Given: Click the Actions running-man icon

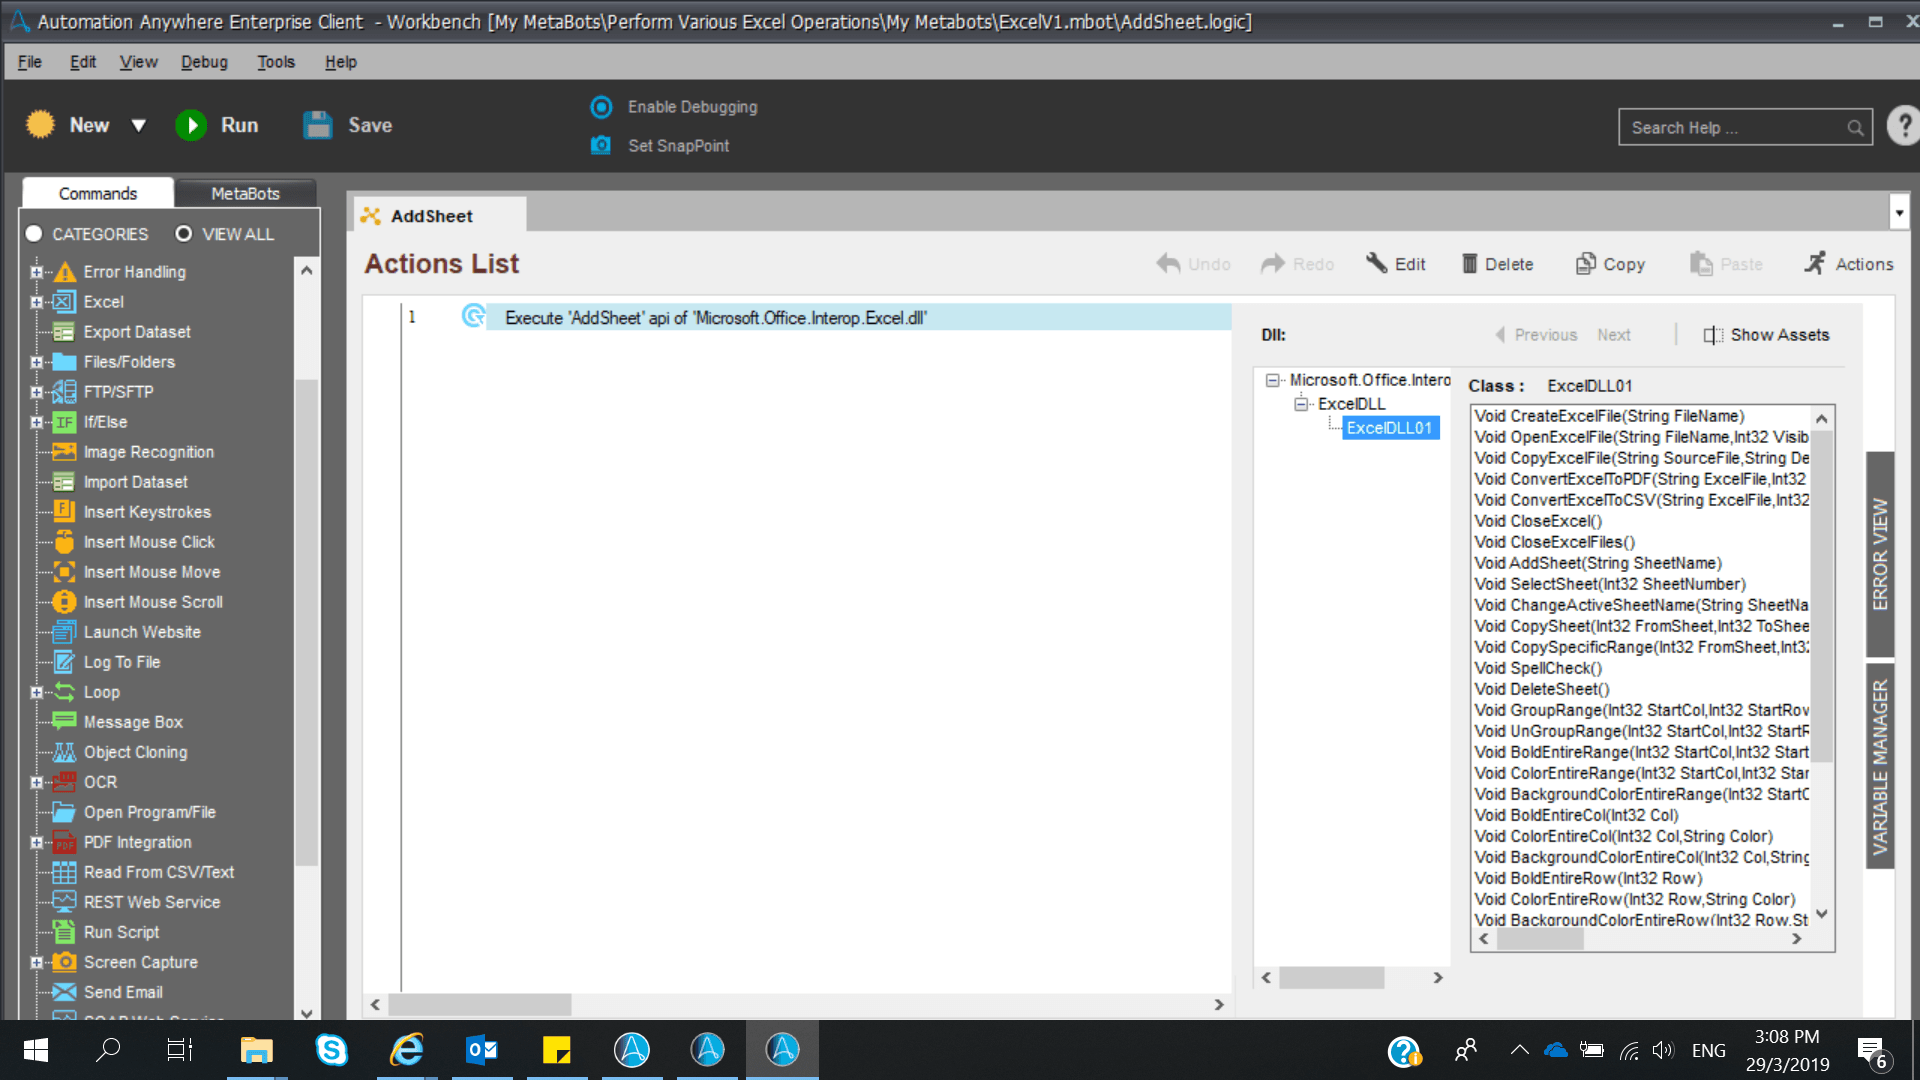Looking at the screenshot, I should pos(1814,263).
